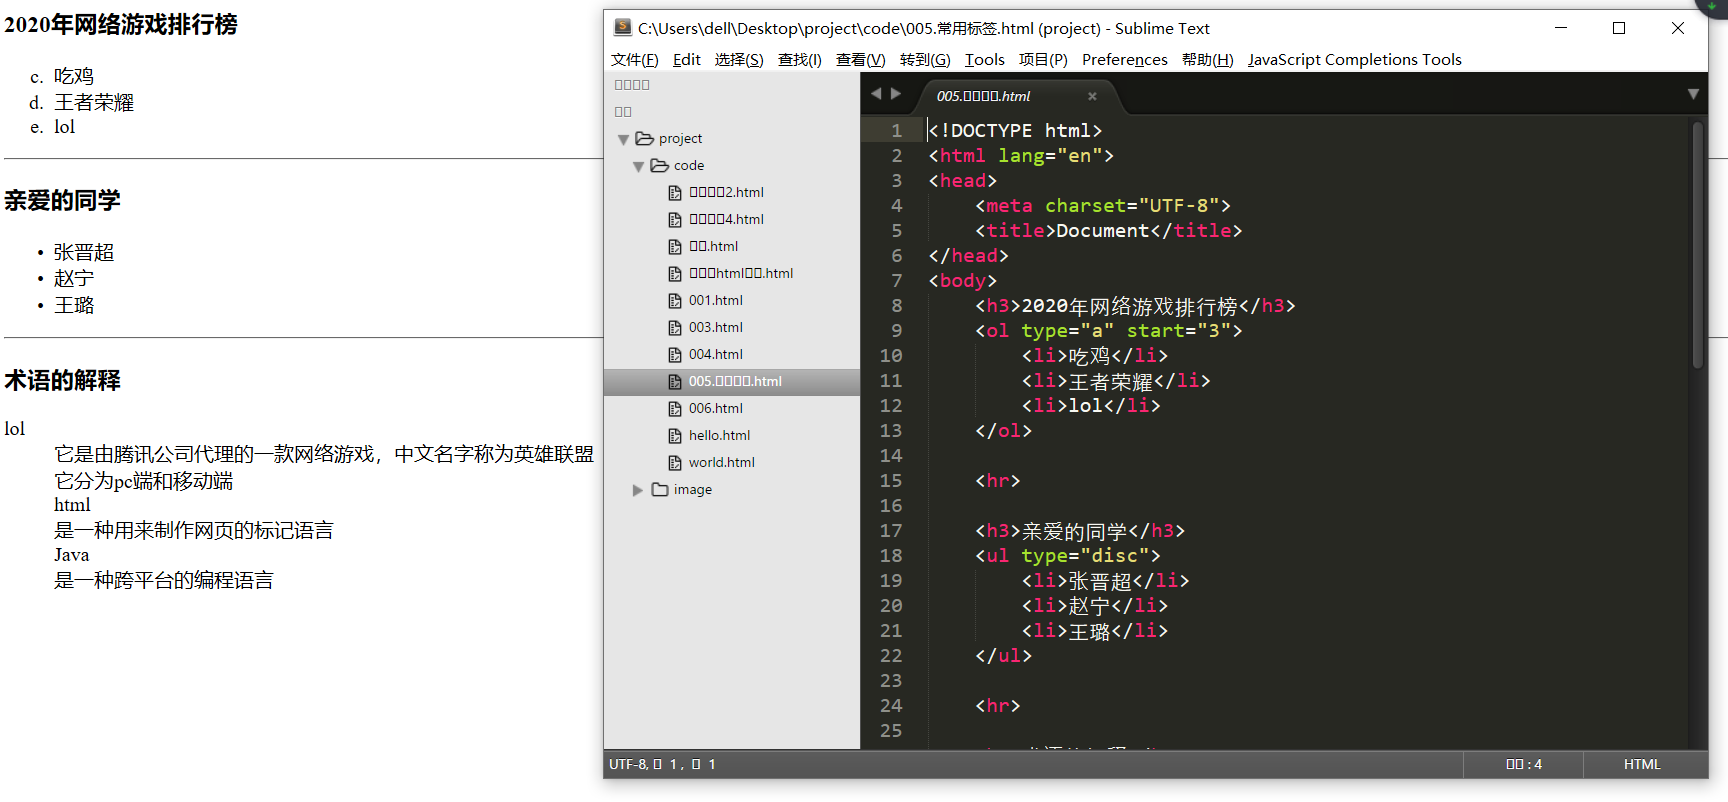Open the tab list dropdown arrow
Screen dimensions: 1728x802
1693,94
